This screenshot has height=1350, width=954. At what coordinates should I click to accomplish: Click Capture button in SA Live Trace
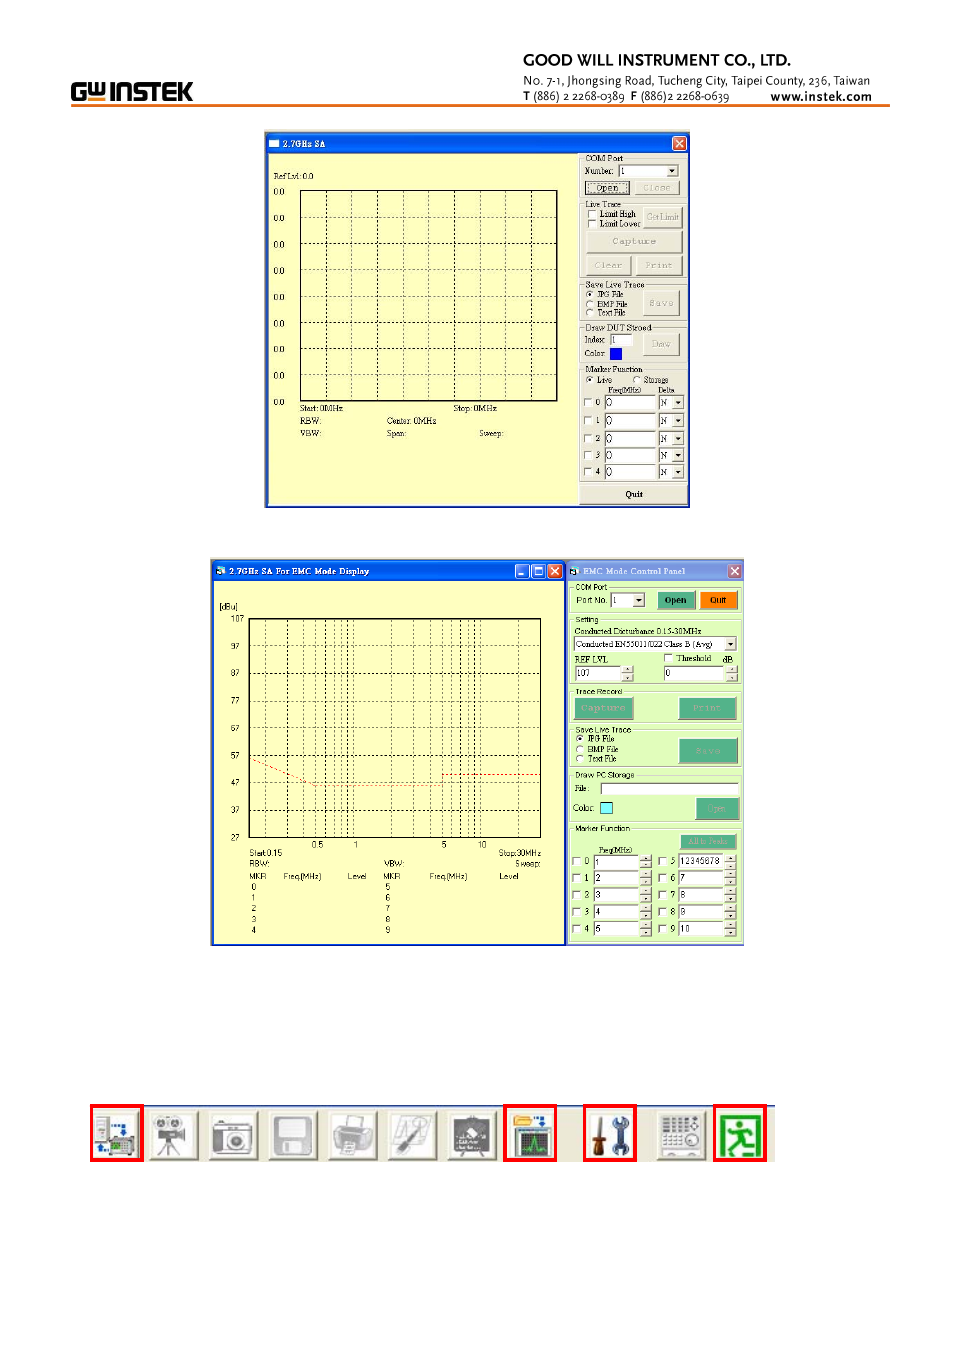point(634,242)
